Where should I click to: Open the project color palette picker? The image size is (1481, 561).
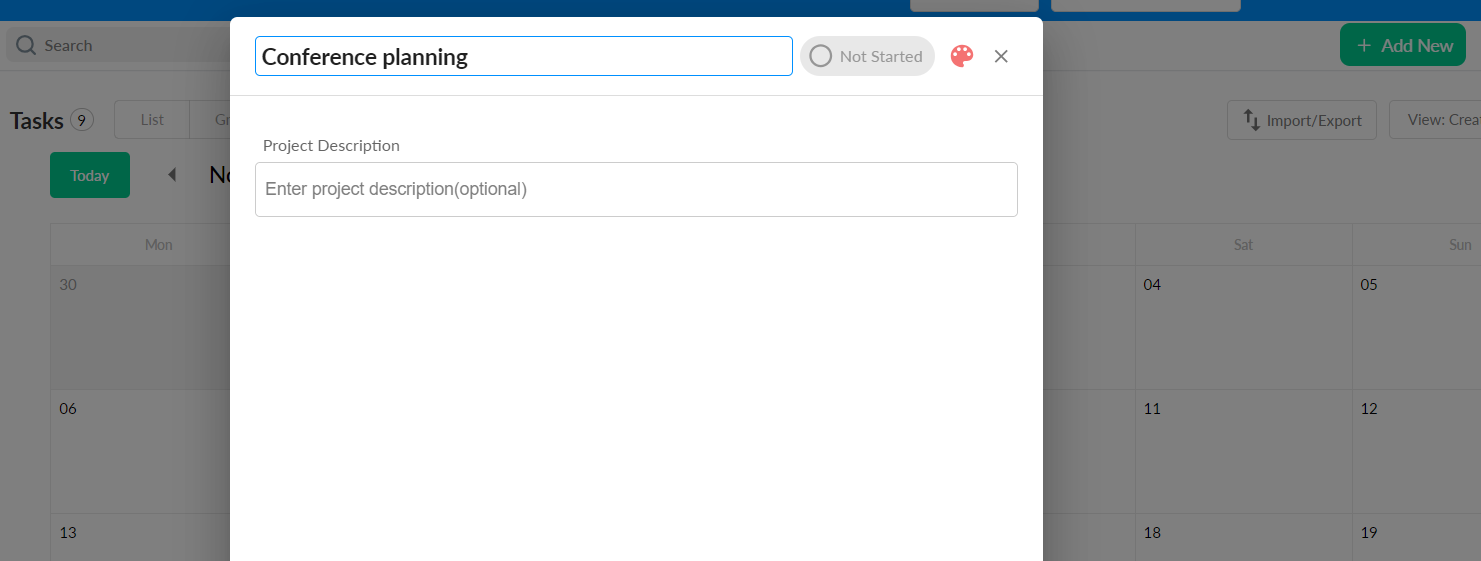pos(961,56)
